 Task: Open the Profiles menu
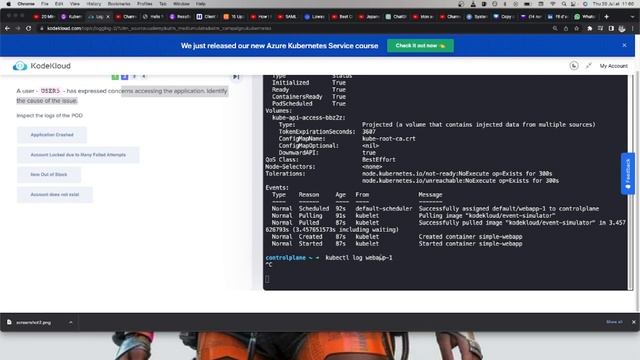144,4
